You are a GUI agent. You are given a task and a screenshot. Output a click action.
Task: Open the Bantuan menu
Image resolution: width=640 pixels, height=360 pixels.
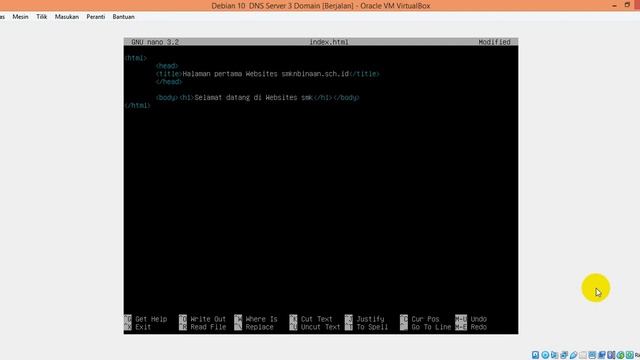[123, 17]
